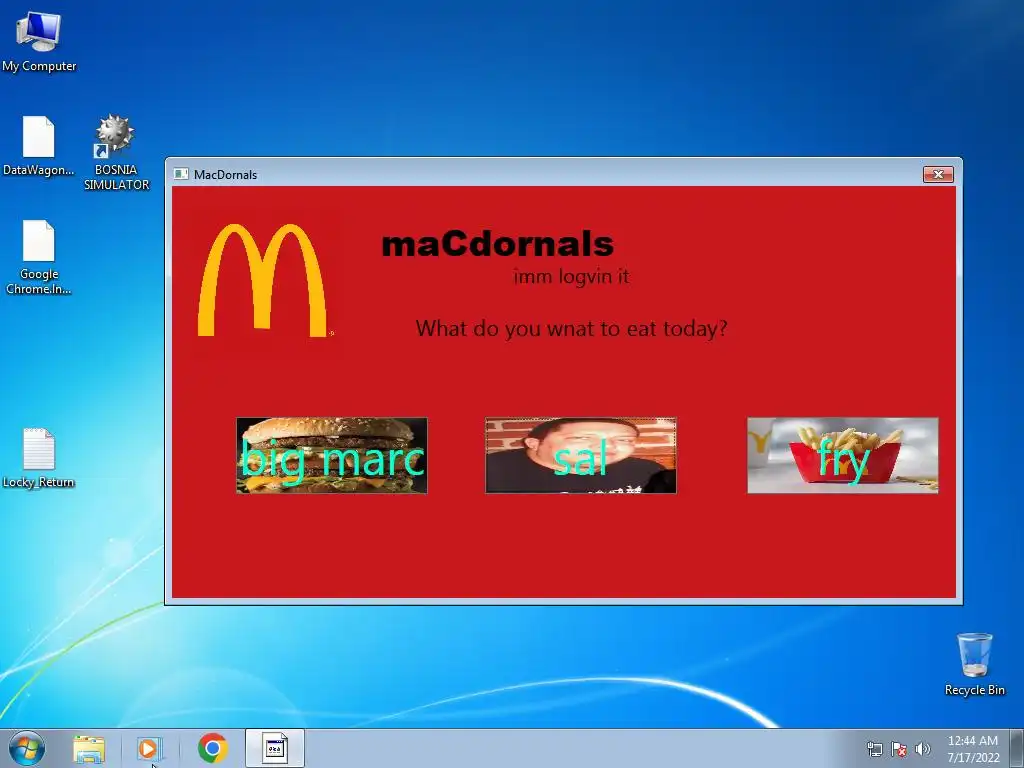This screenshot has height=768, width=1024.
Task: Click the active MacDornals taskbar button
Action: [x=275, y=748]
